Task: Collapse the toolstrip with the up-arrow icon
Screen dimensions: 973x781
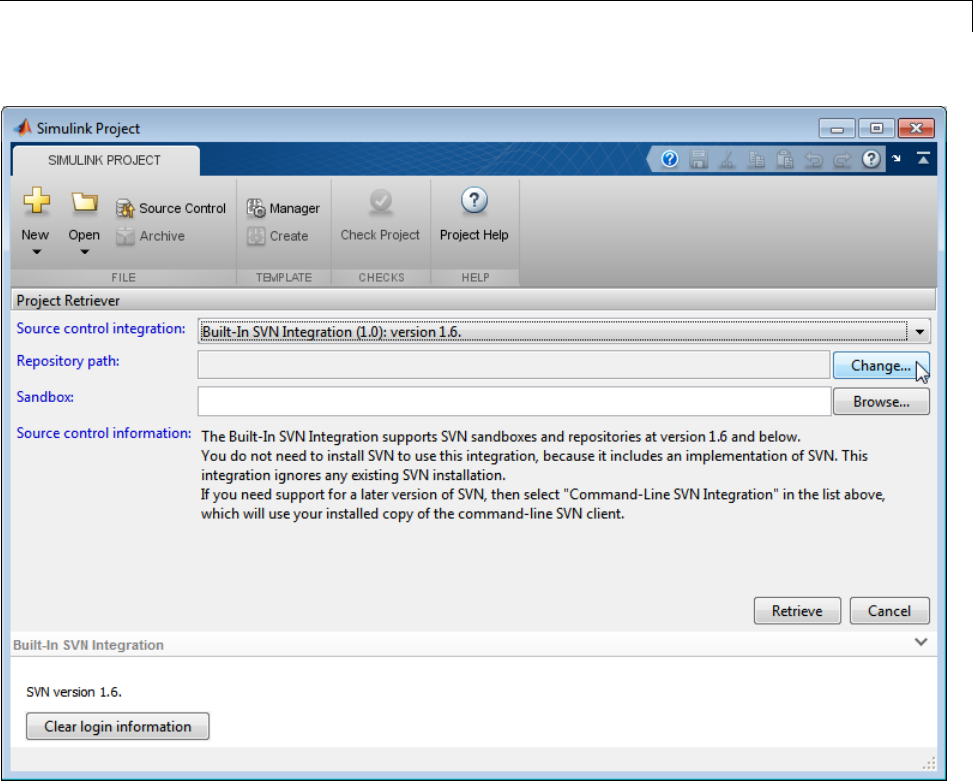Action: click(923, 159)
